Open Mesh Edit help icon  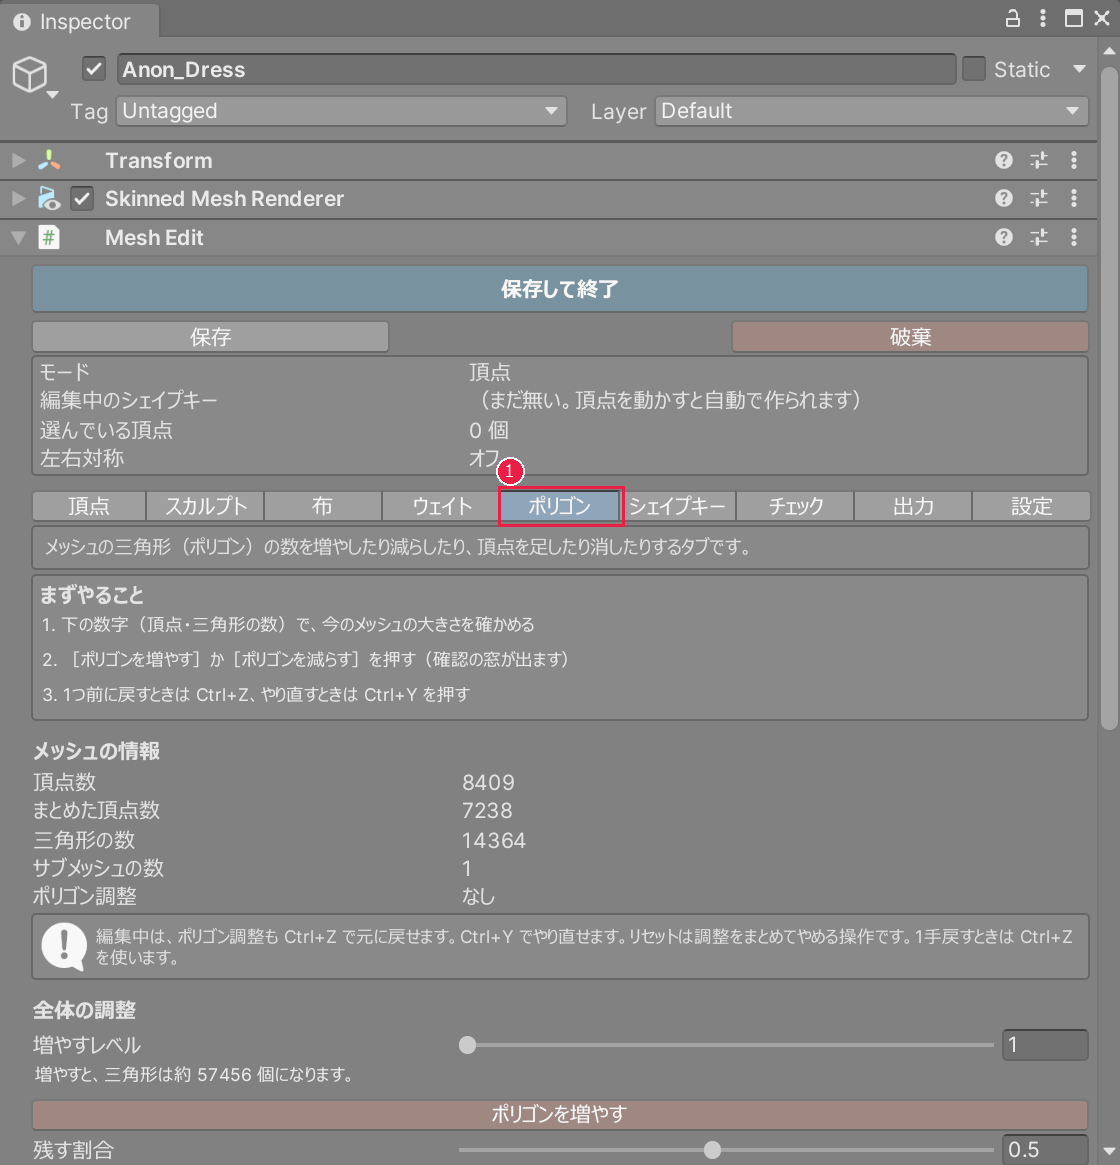tap(1003, 237)
